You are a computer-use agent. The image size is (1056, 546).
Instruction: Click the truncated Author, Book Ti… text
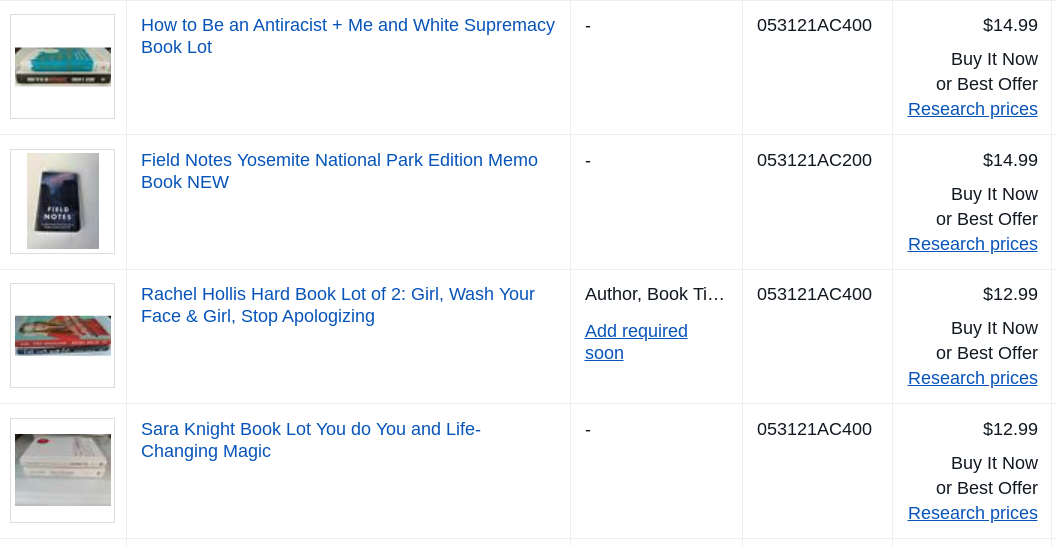[x=655, y=294]
